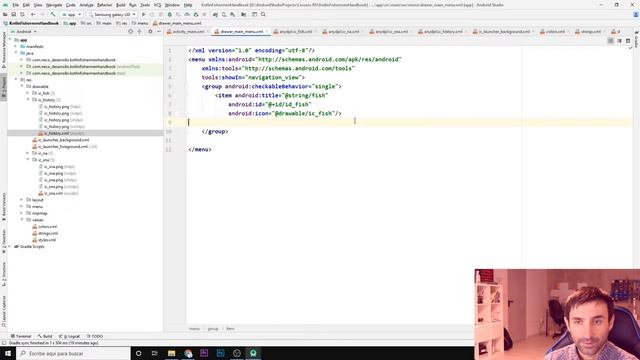Switch to the ic_launcher_background.xml tab
Screen dimensions: 640x360
click(504, 31)
